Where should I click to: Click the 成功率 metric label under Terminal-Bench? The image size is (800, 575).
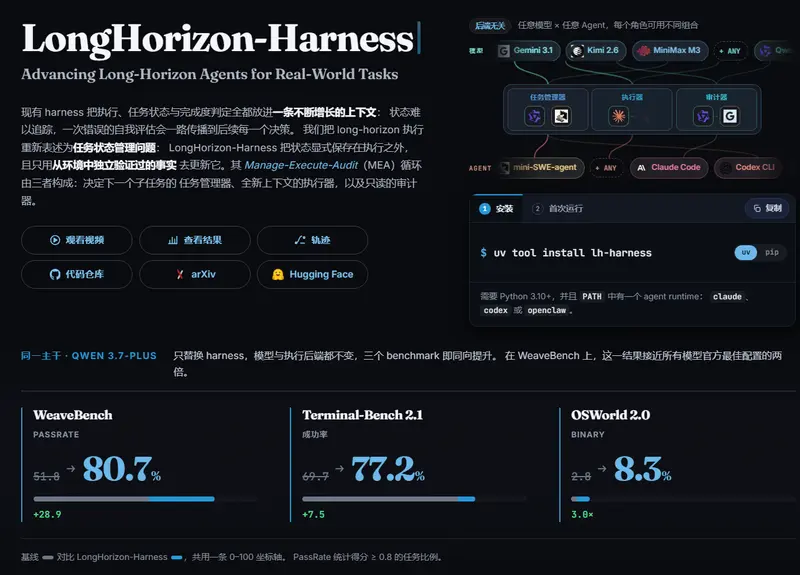[x=315, y=435]
